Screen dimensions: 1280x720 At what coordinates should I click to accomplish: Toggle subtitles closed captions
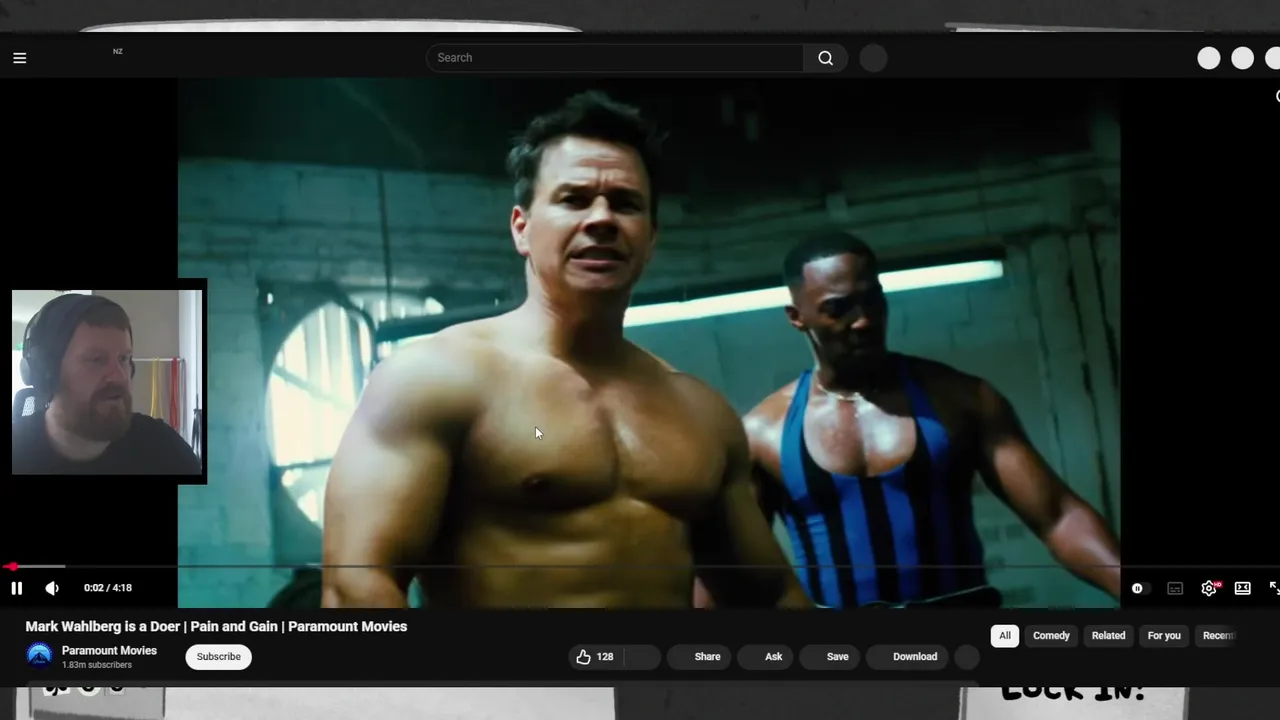(x=1175, y=588)
